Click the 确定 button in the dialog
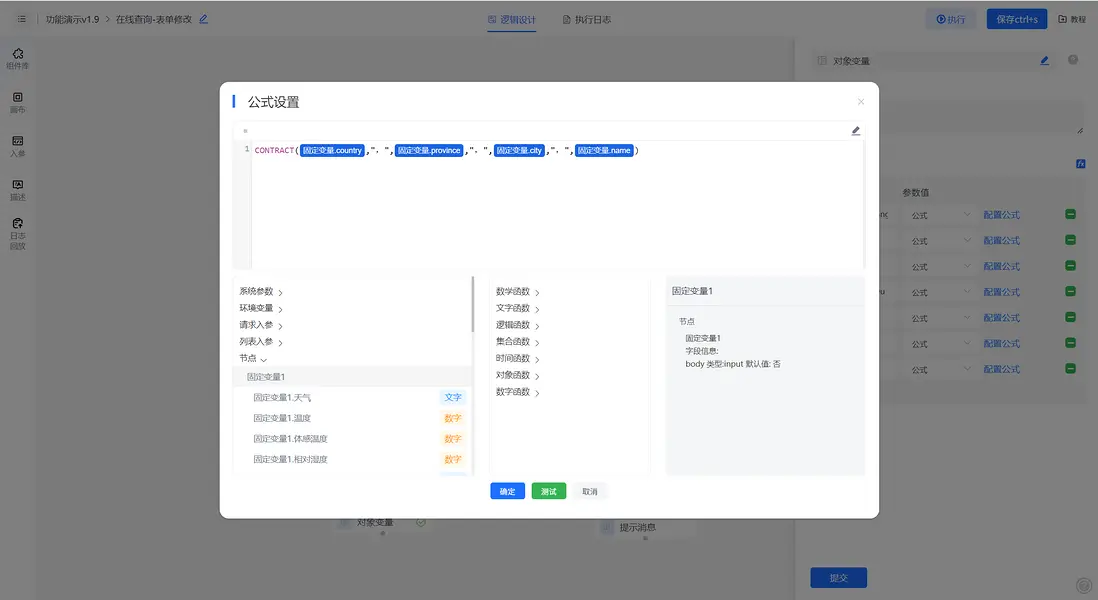The width and height of the screenshot is (1098, 600). pyautogui.click(x=507, y=491)
